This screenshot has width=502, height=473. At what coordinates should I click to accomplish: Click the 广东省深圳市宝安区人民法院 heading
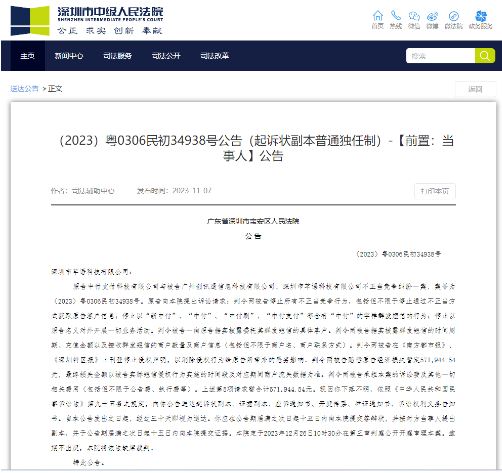[253, 221]
